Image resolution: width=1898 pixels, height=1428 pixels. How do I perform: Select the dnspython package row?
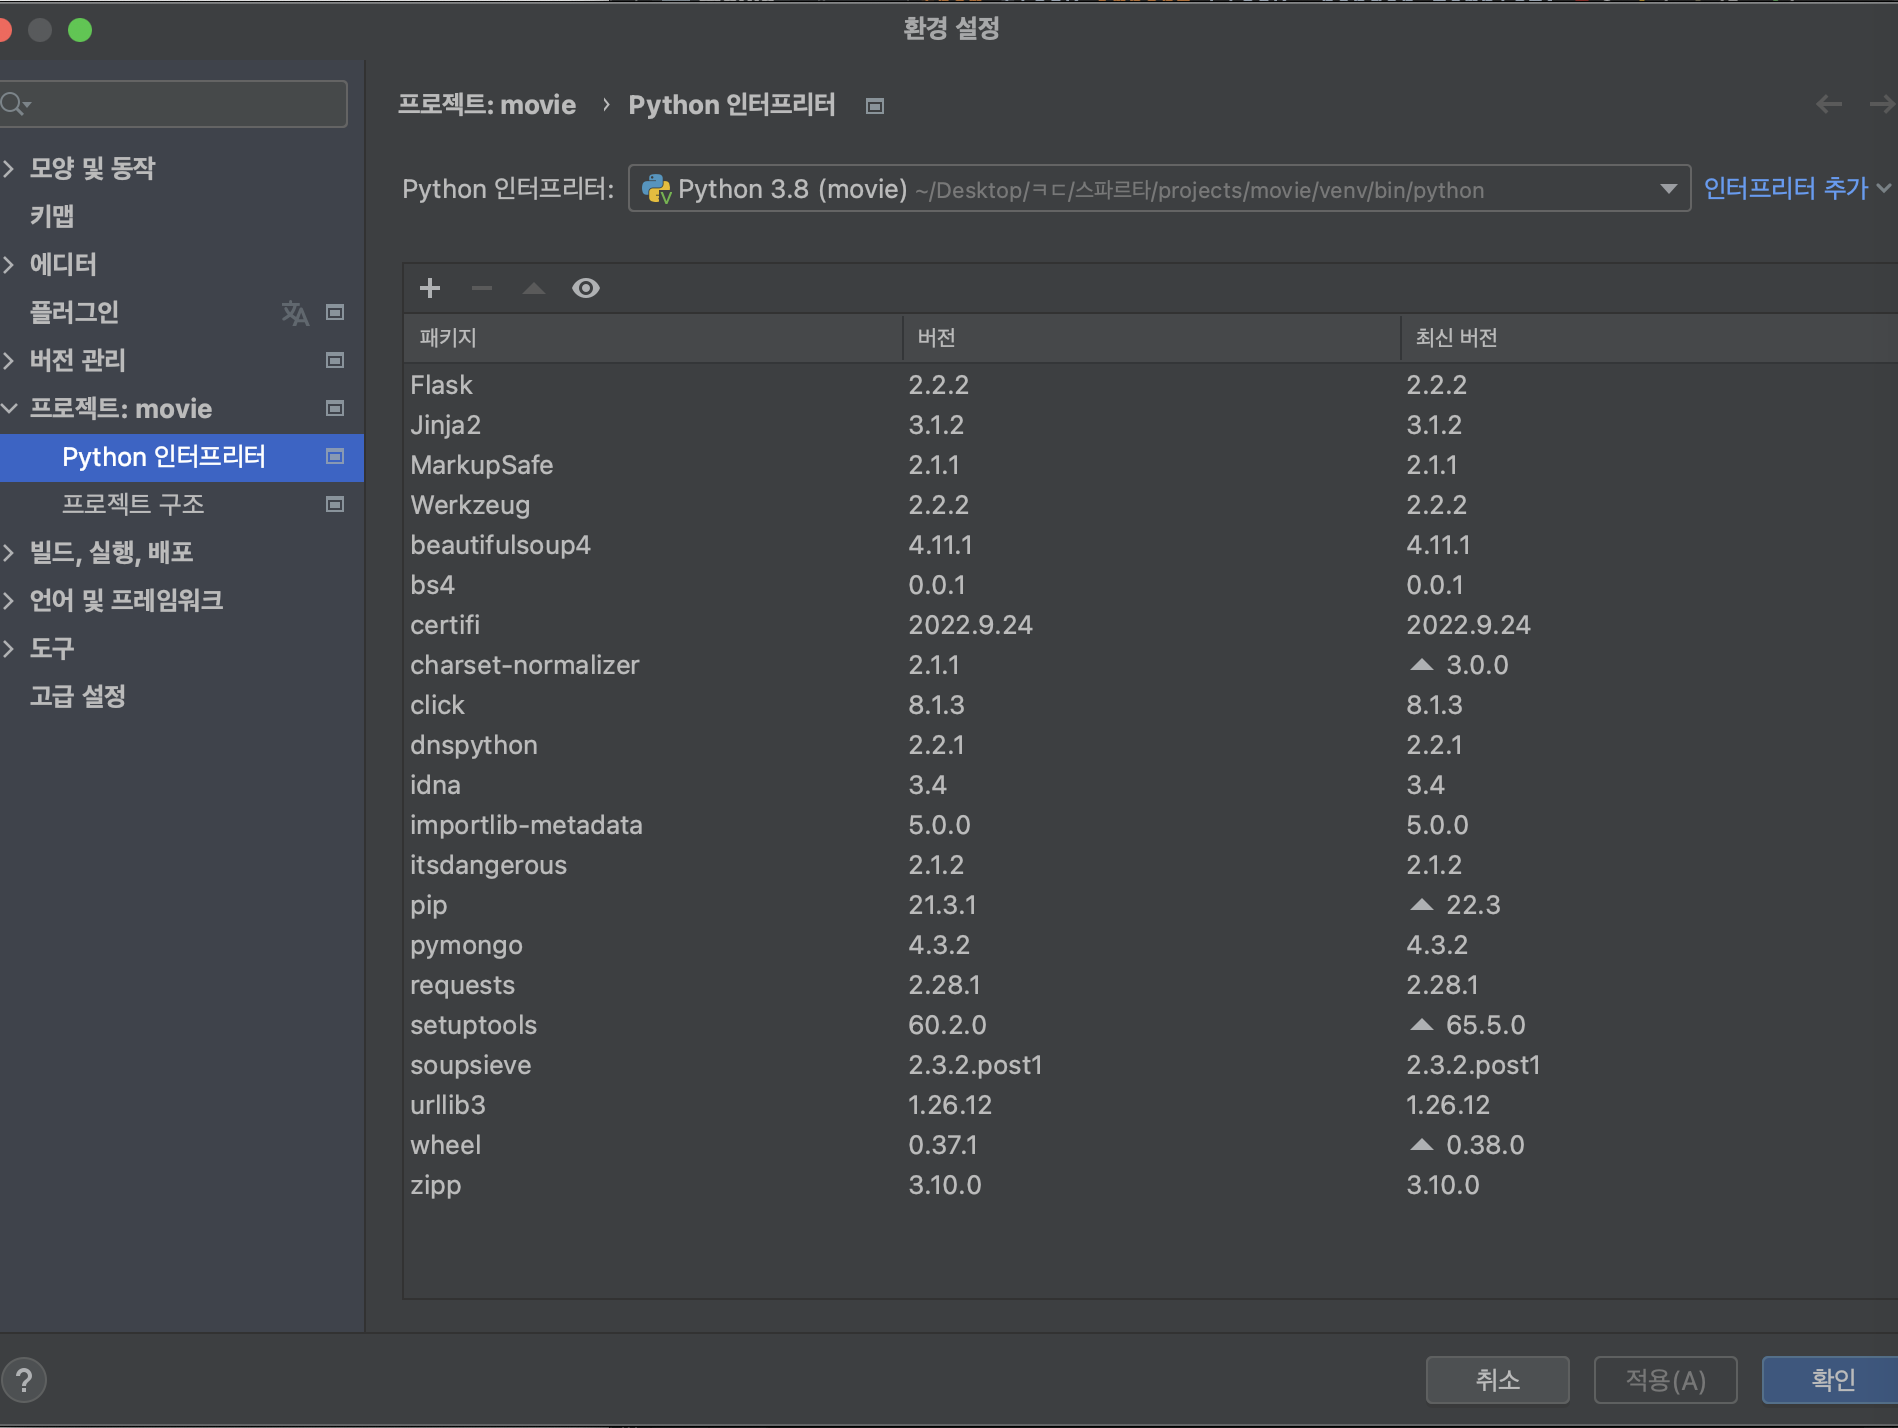tap(1150, 745)
